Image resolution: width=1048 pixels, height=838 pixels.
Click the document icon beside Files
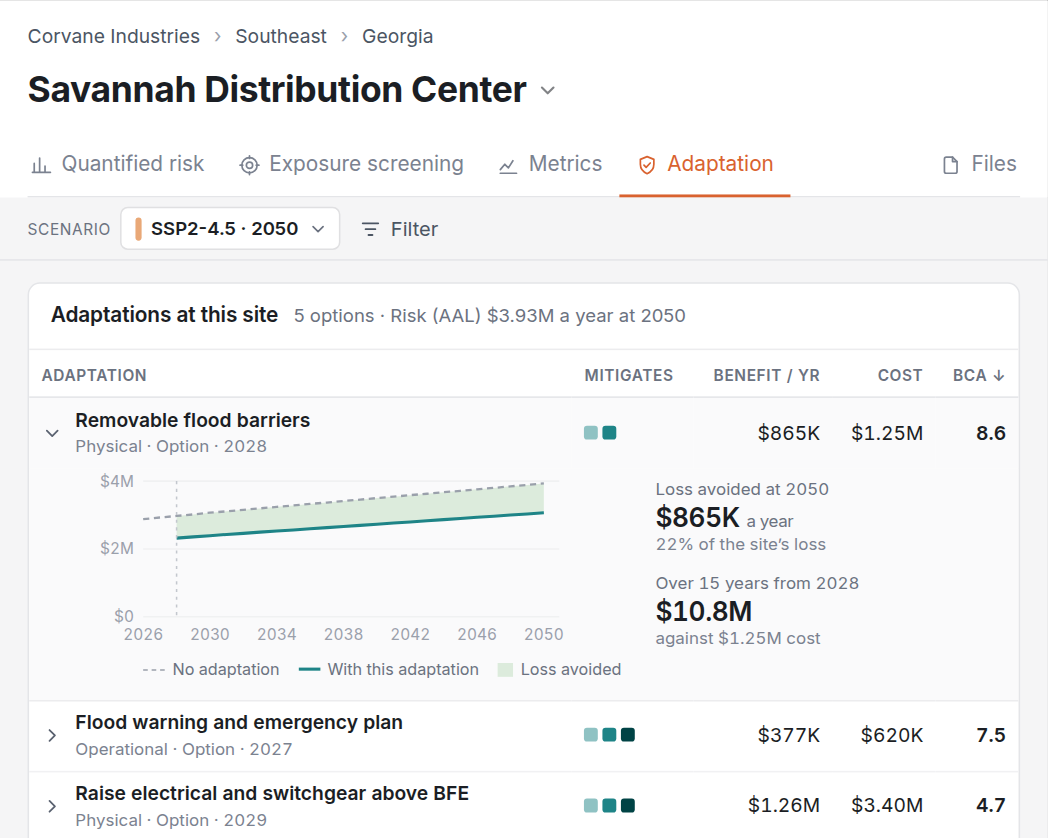click(950, 165)
